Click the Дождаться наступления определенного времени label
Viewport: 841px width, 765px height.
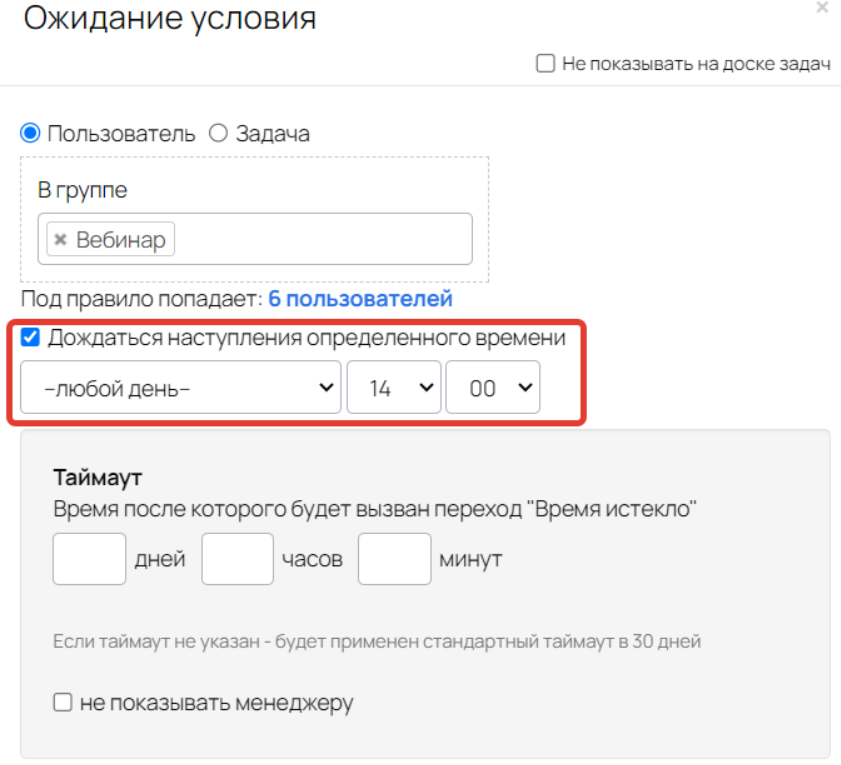pos(307,338)
